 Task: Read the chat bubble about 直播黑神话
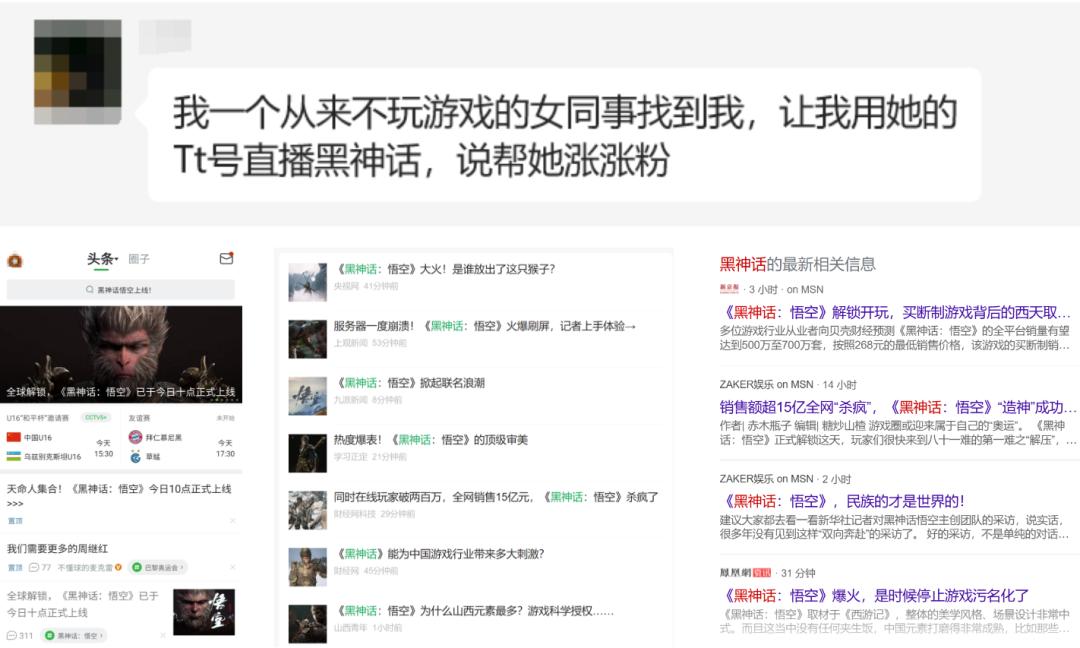(565, 135)
